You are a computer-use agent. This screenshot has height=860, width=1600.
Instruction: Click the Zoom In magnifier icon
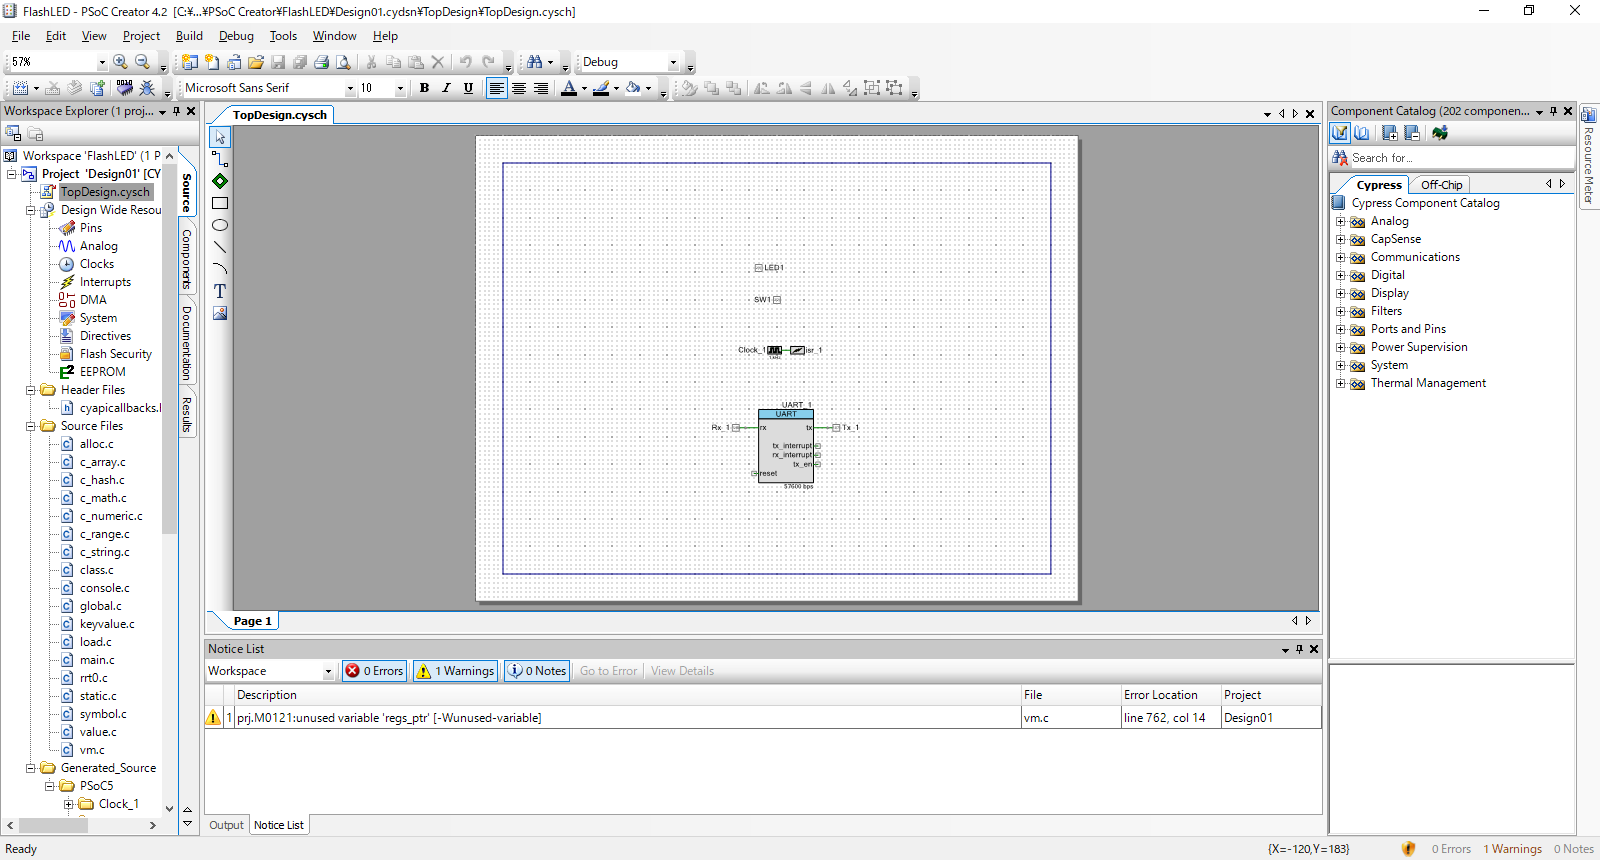(x=120, y=62)
